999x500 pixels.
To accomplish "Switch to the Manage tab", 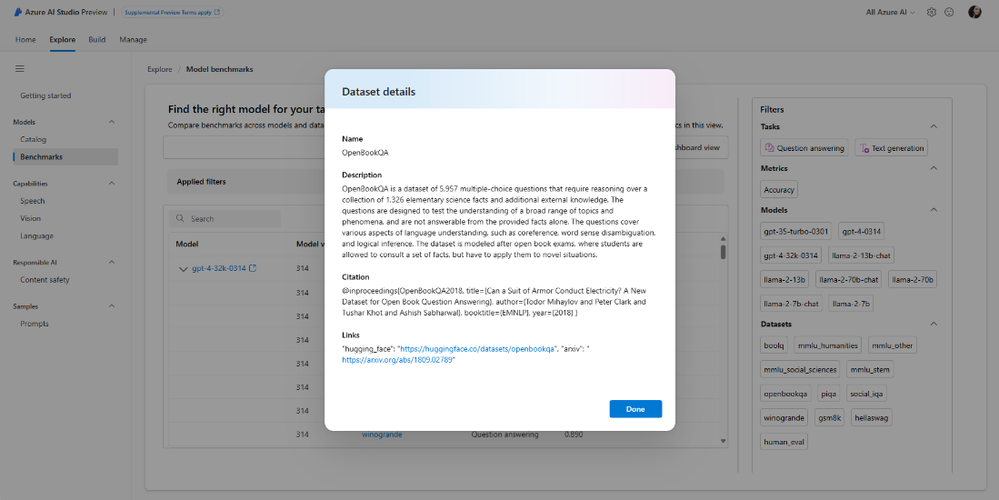I will click(x=133, y=39).
